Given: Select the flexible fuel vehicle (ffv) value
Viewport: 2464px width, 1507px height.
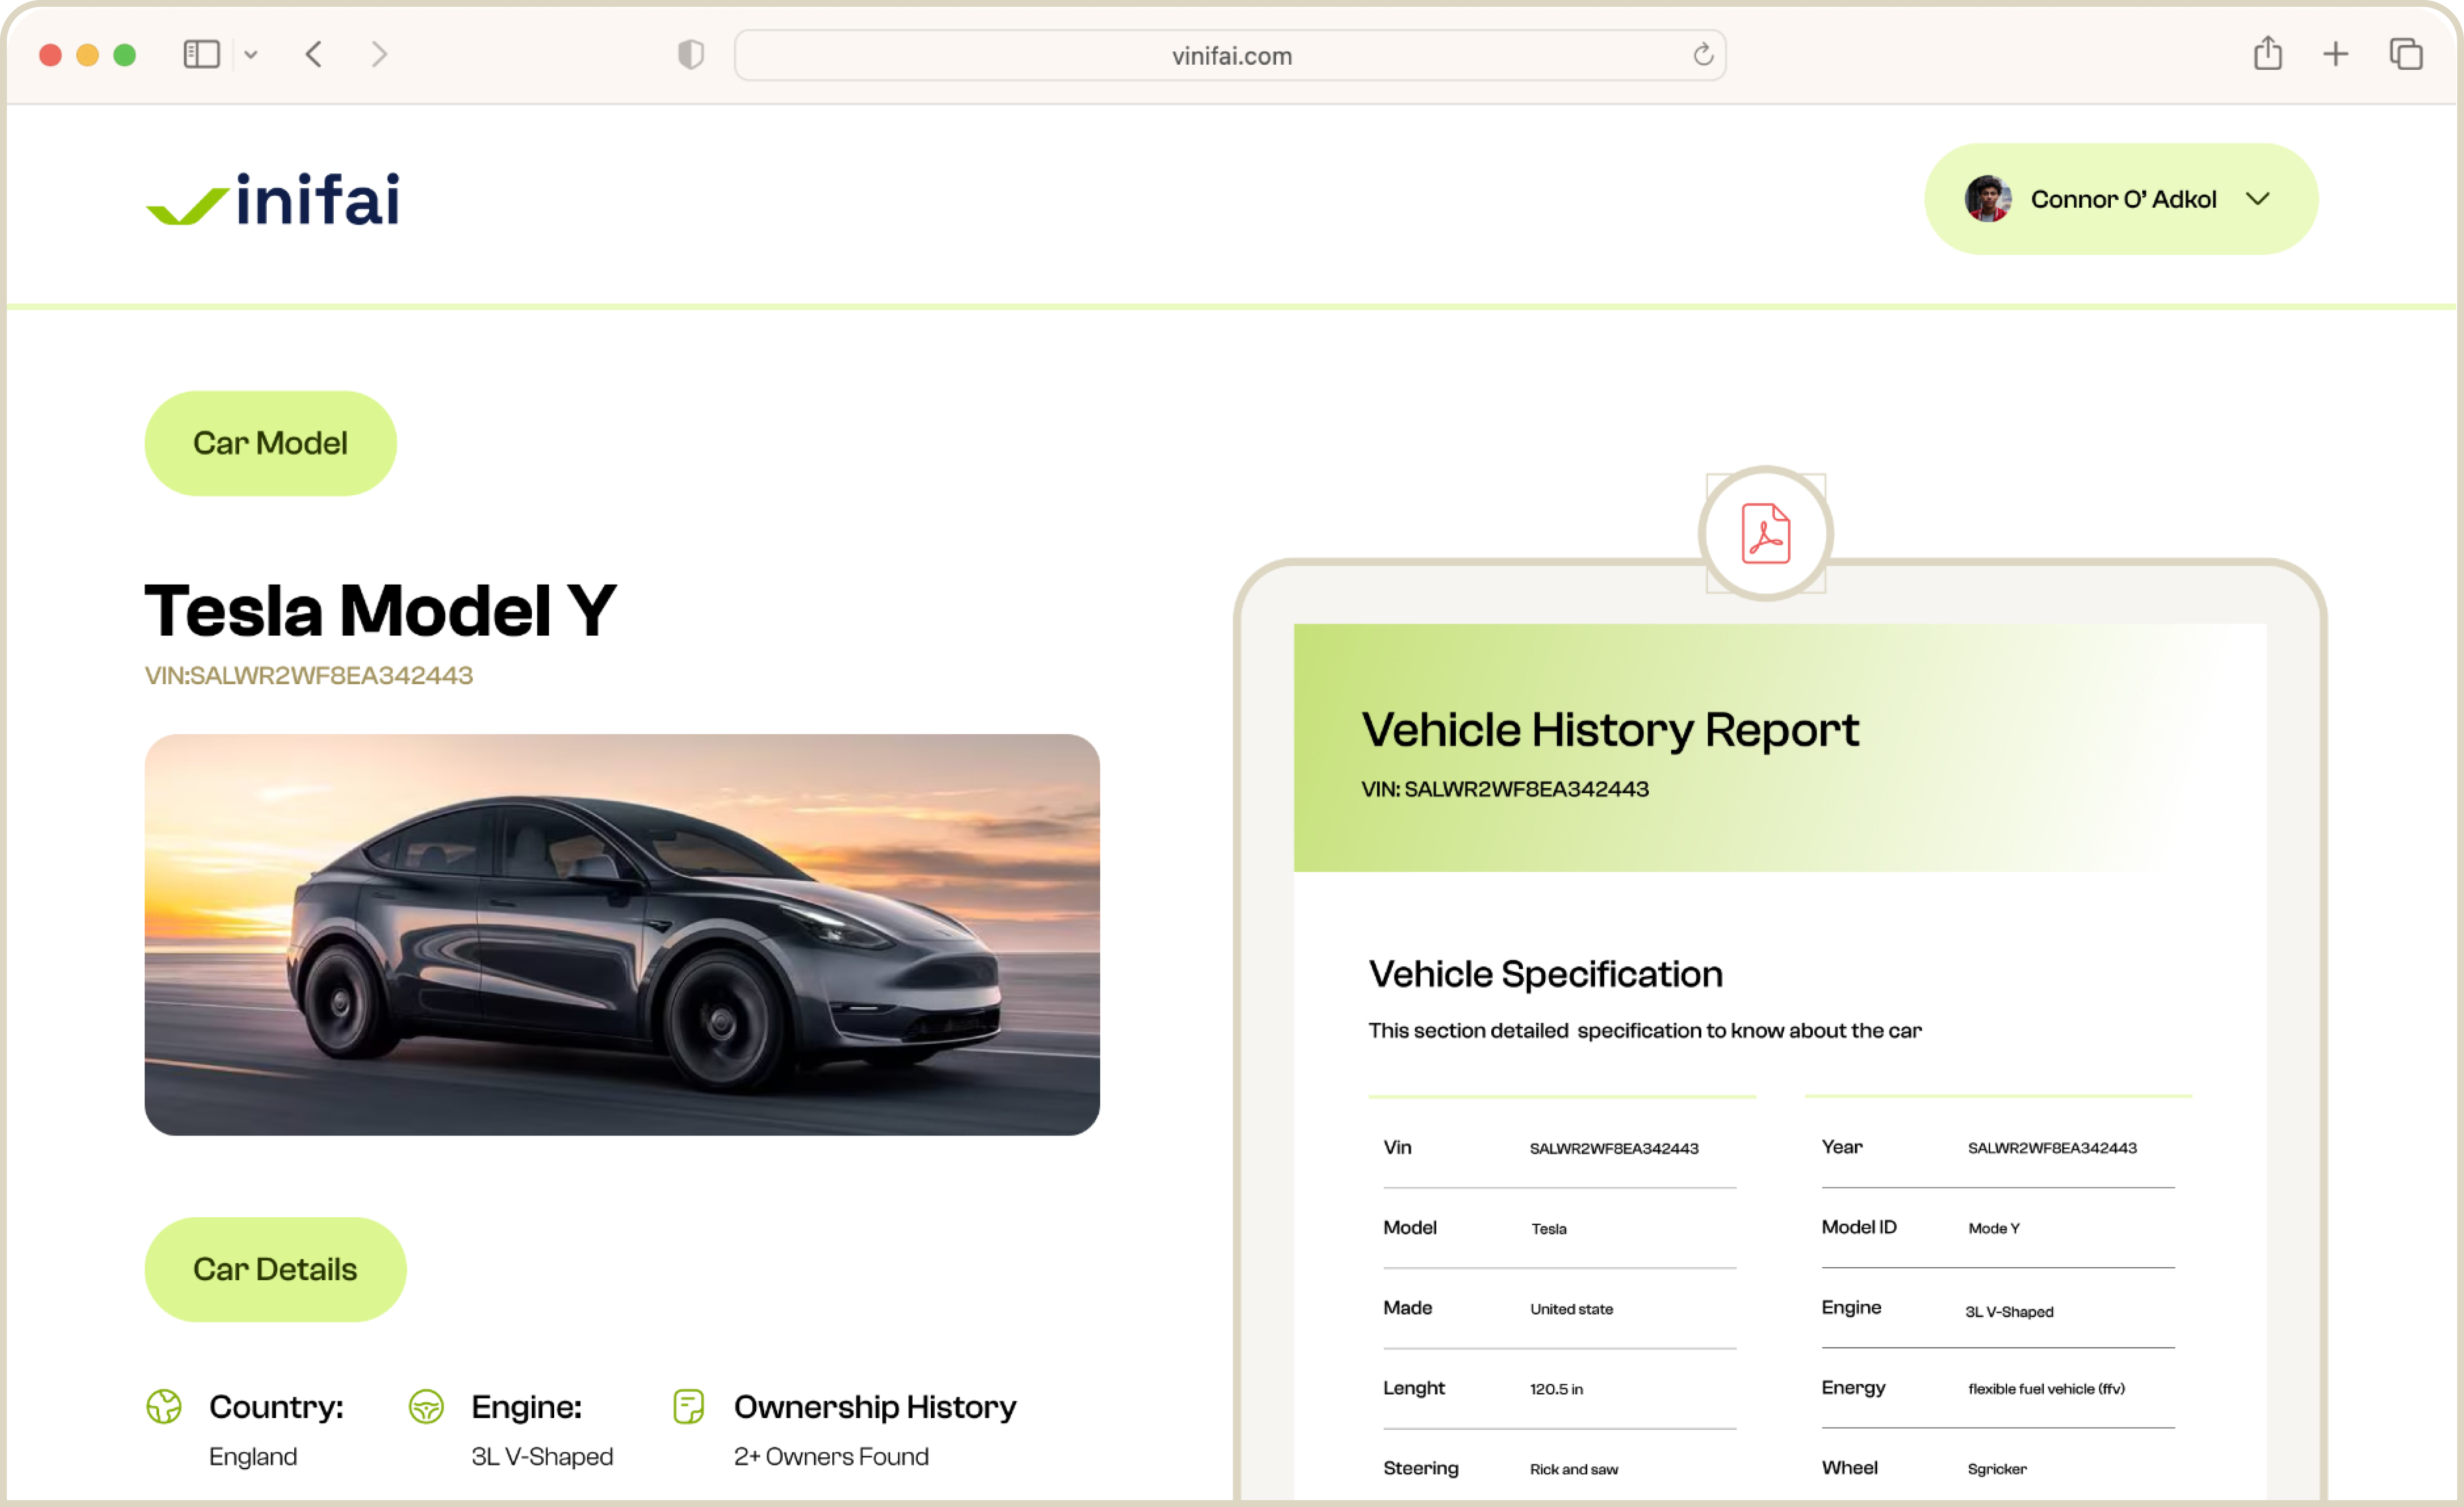Looking at the screenshot, I should pyautogui.click(x=2046, y=1390).
